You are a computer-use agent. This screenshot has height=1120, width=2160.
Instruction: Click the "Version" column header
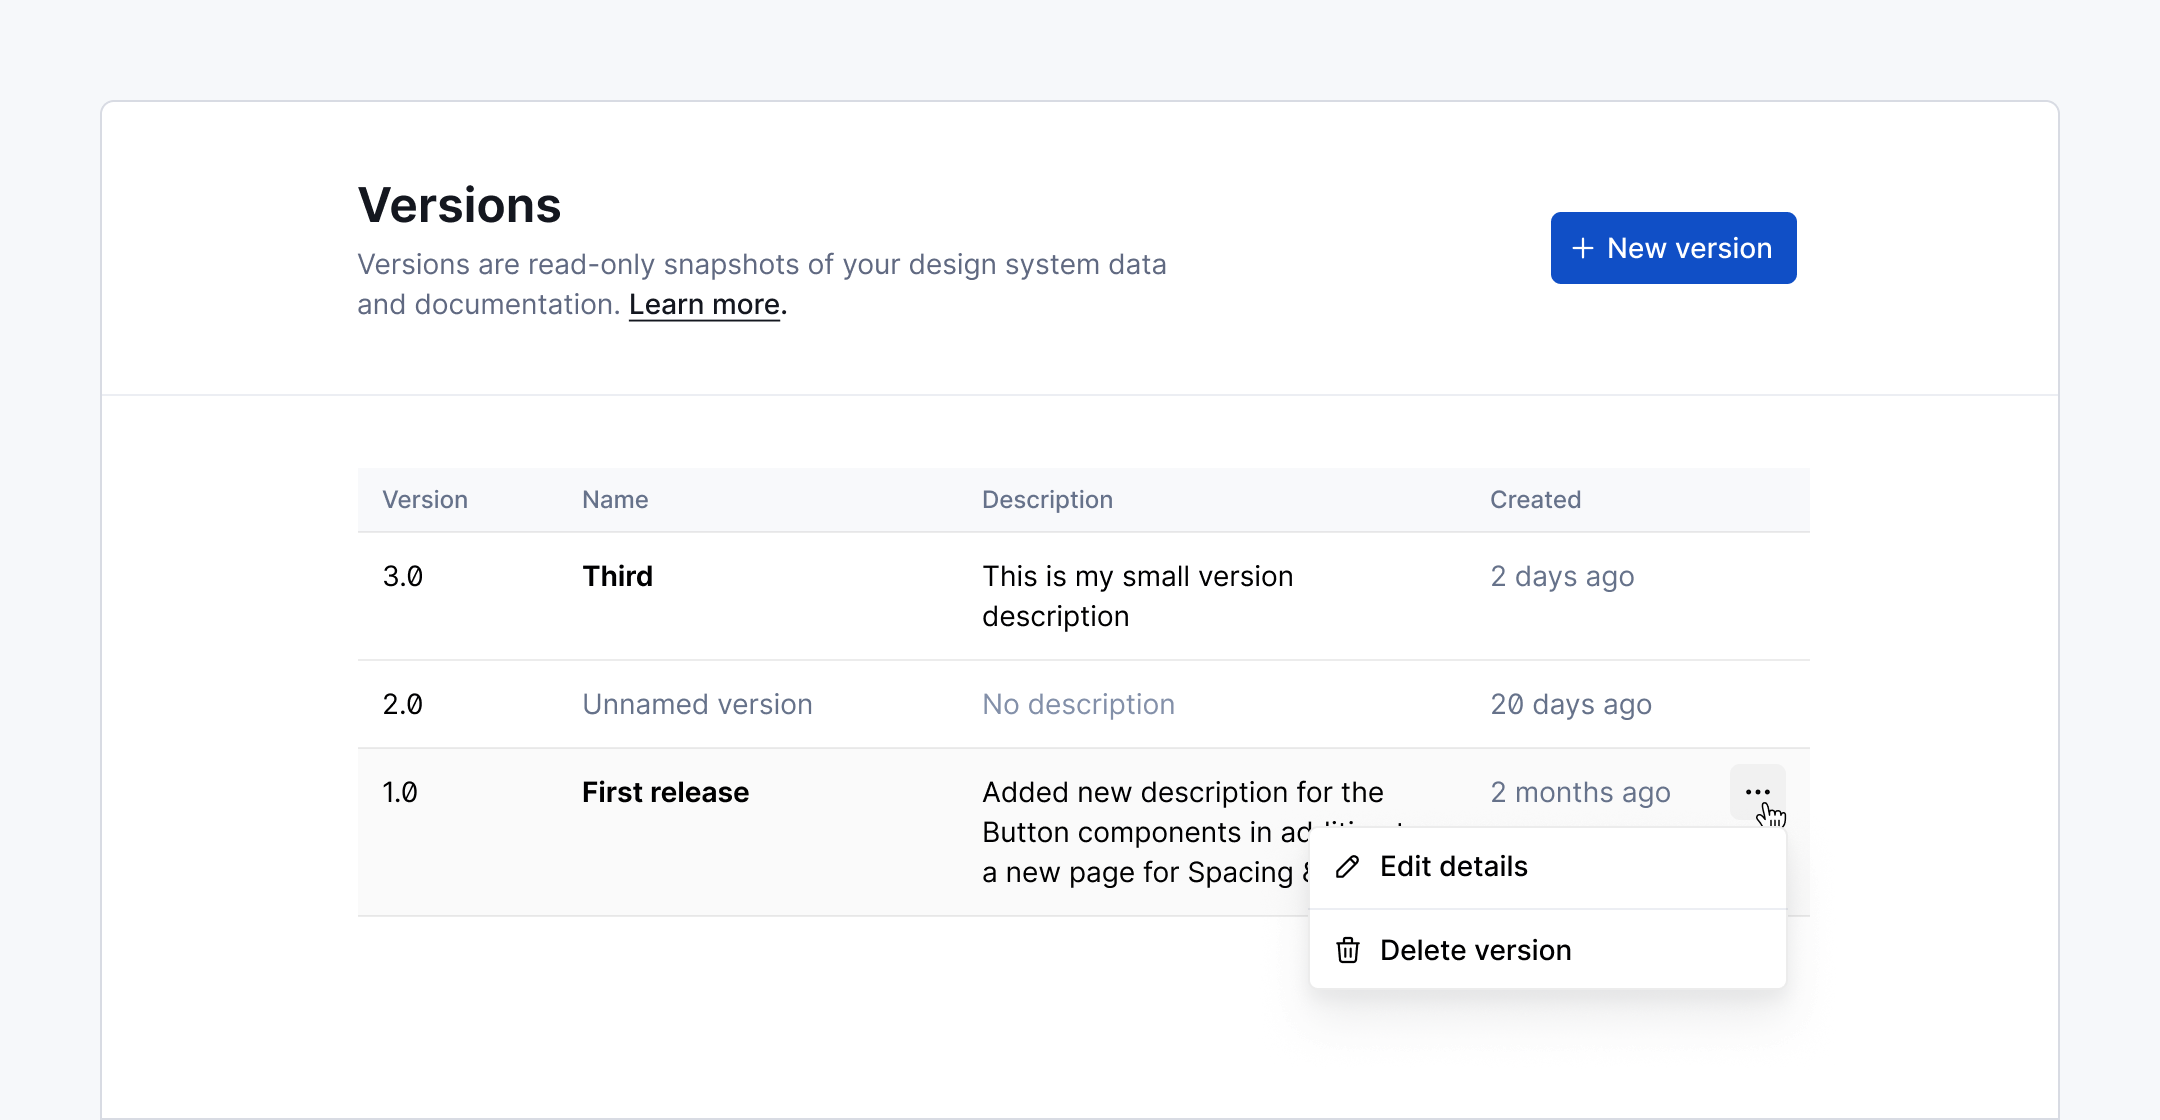click(425, 499)
